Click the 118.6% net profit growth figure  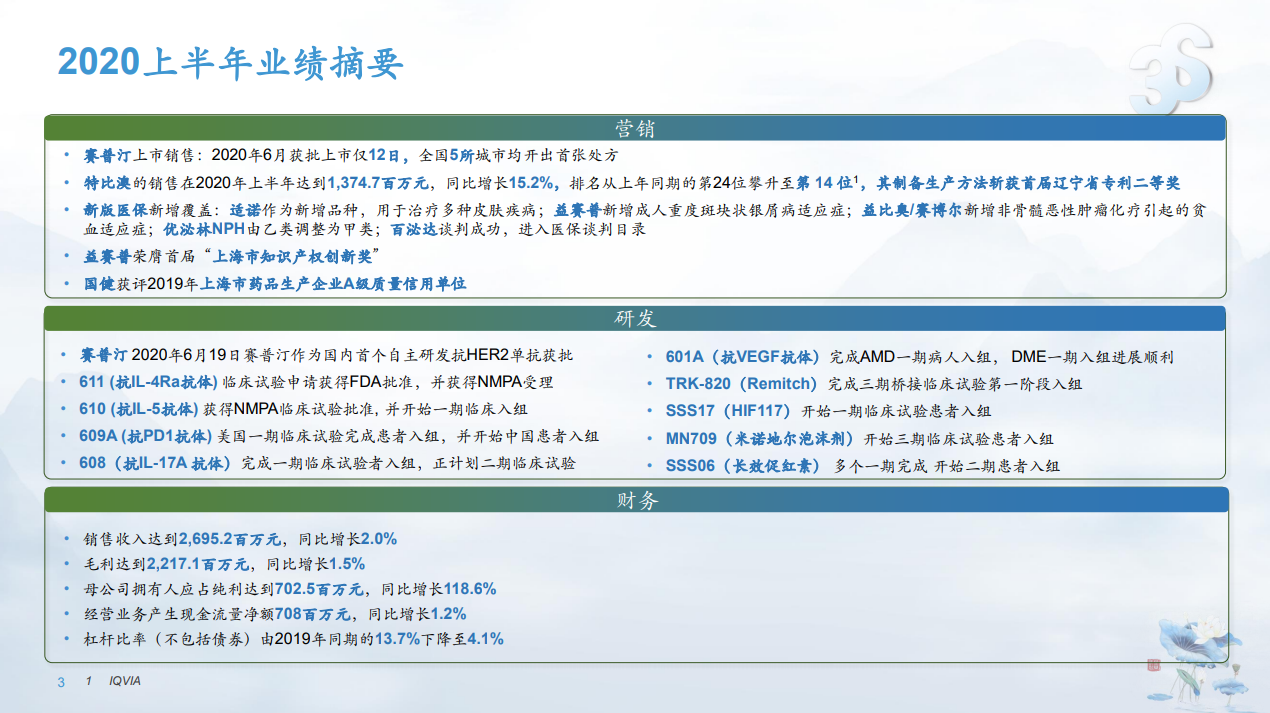[464, 589]
